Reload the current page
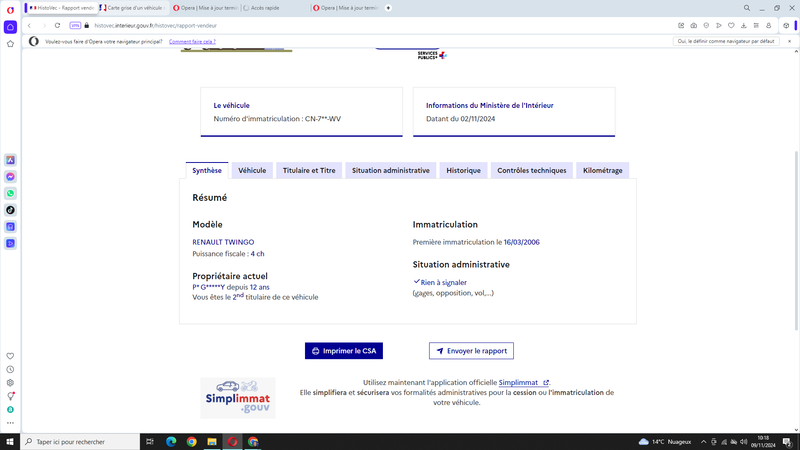Screen dimensions: 800x450 coord(57,26)
